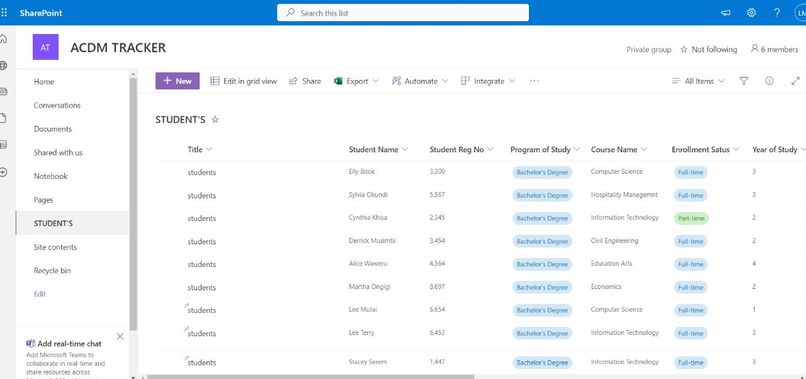Open the help question mark icon
Screen dimensions: 806x379
click(777, 13)
